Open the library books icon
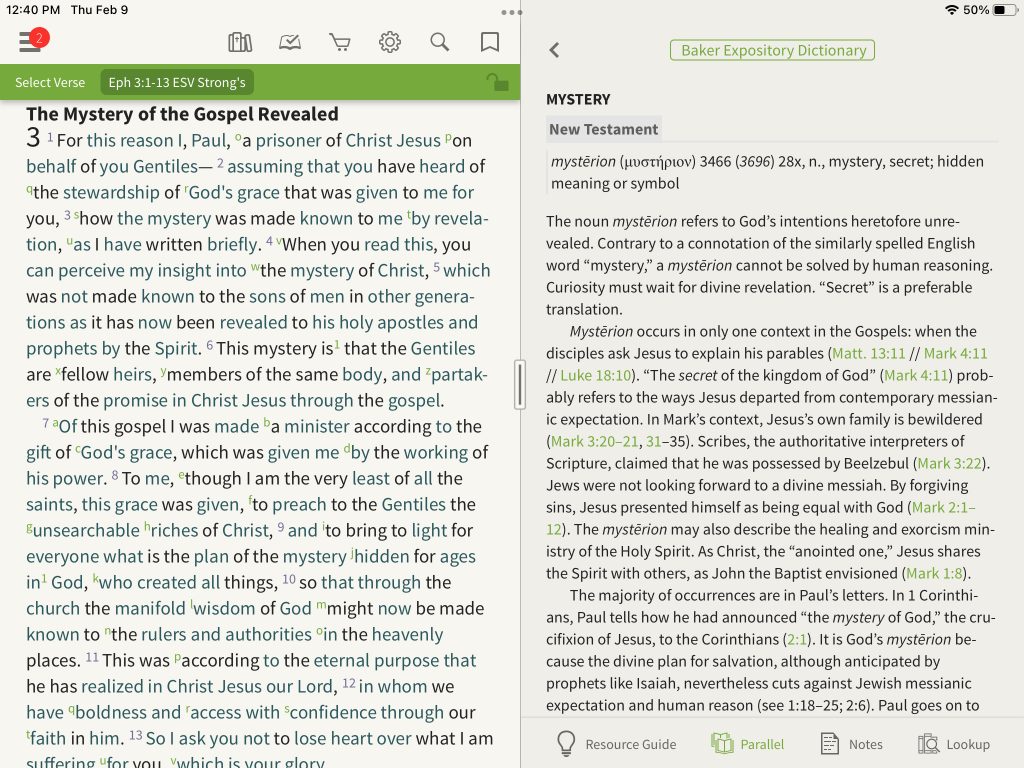Screen dimensions: 1024x768 tap(240, 42)
